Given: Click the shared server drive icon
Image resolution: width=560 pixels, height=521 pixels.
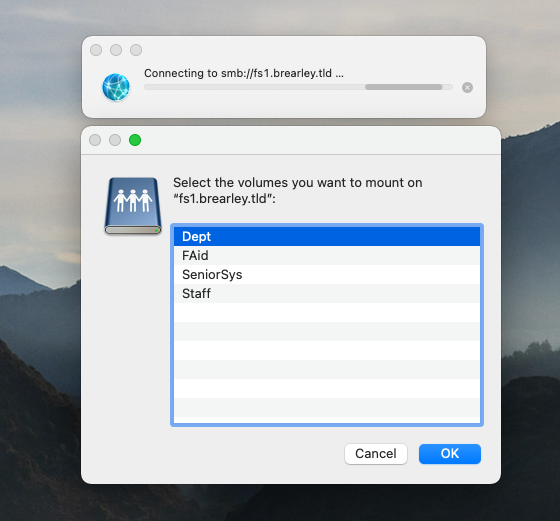Looking at the screenshot, I should pyautogui.click(x=133, y=206).
